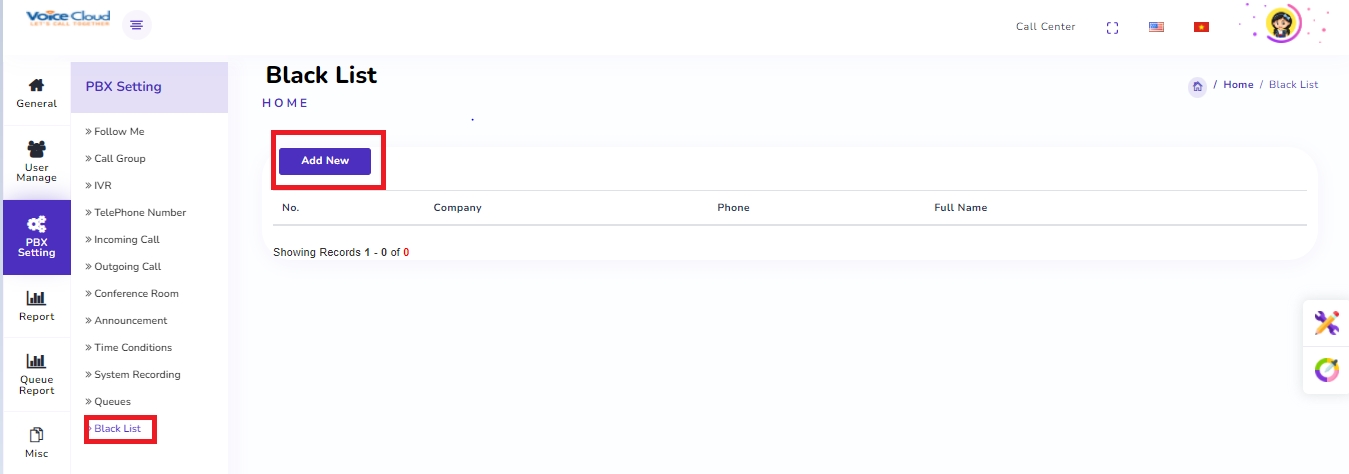Open the tools icon on right edge
This screenshot has height=474, width=1349.
1326,322
